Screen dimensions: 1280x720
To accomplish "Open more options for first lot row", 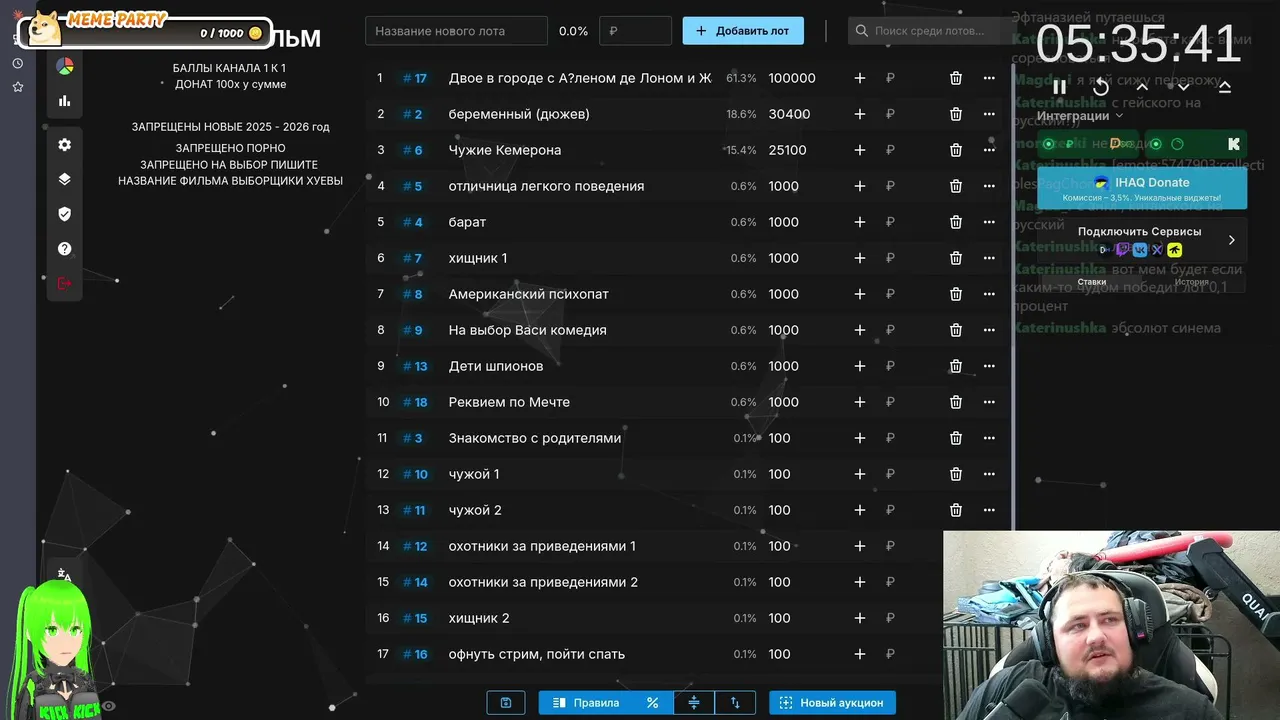I will 989,78.
